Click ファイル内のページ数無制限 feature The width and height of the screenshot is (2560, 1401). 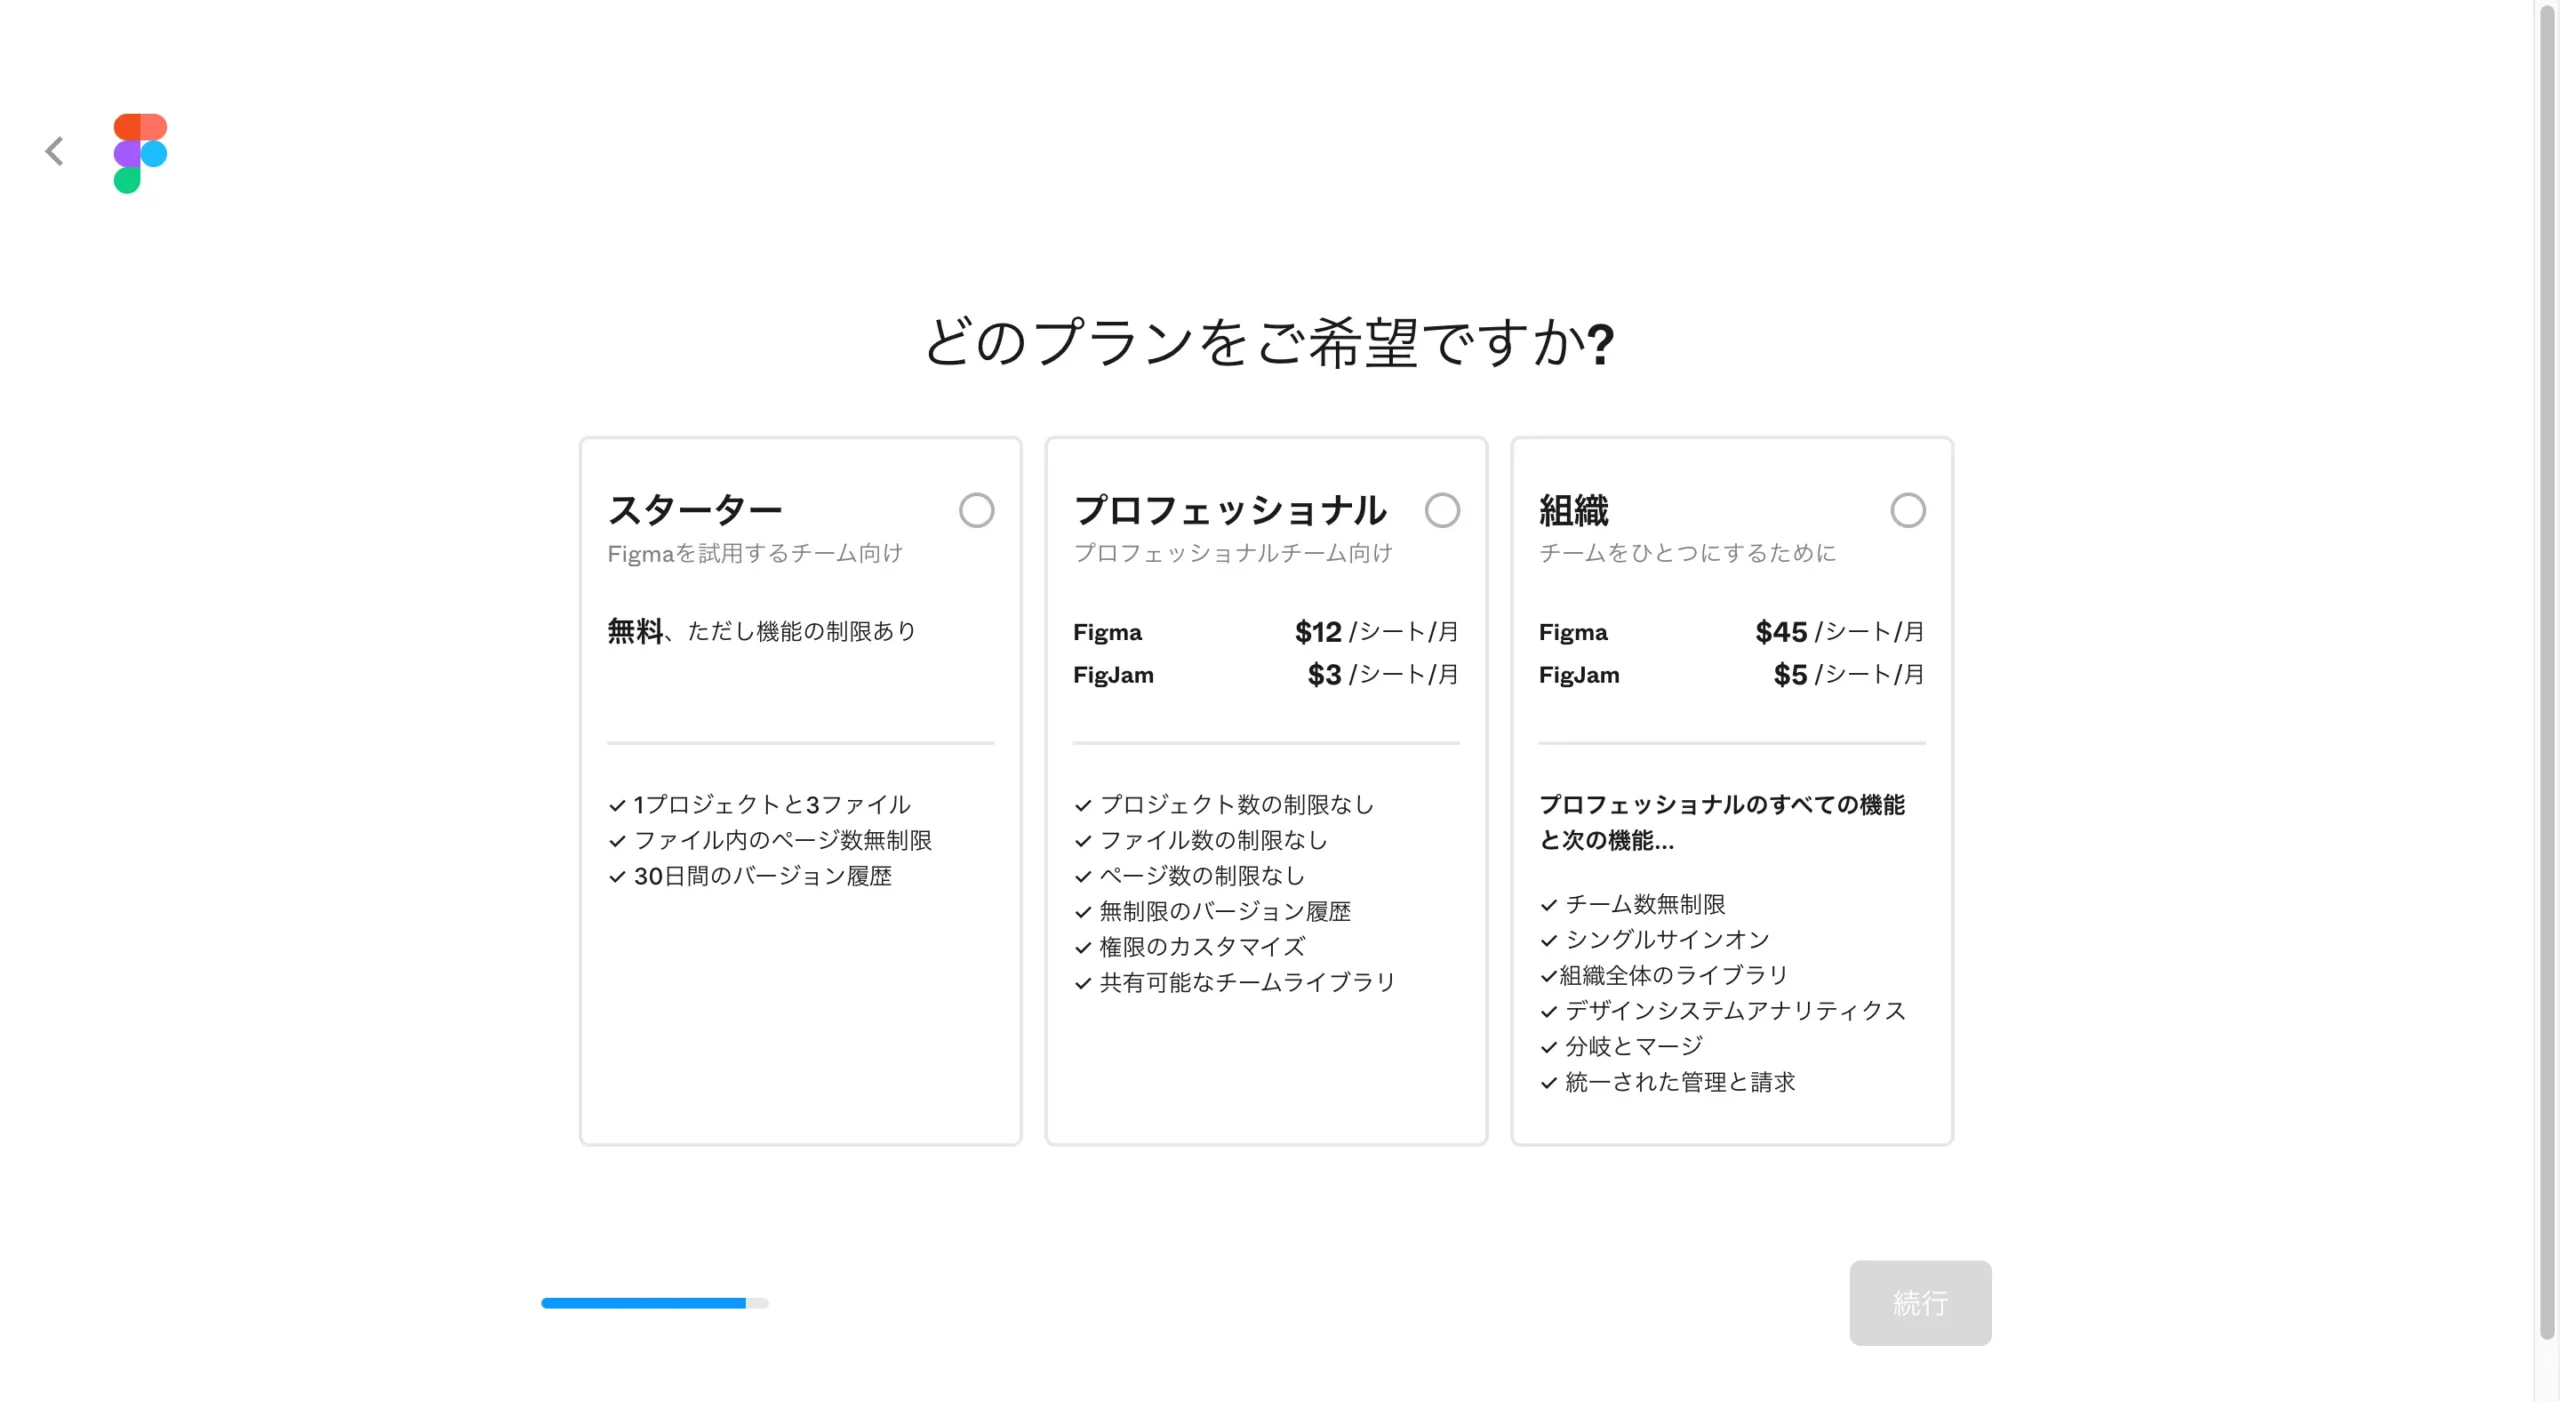coord(783,840)
